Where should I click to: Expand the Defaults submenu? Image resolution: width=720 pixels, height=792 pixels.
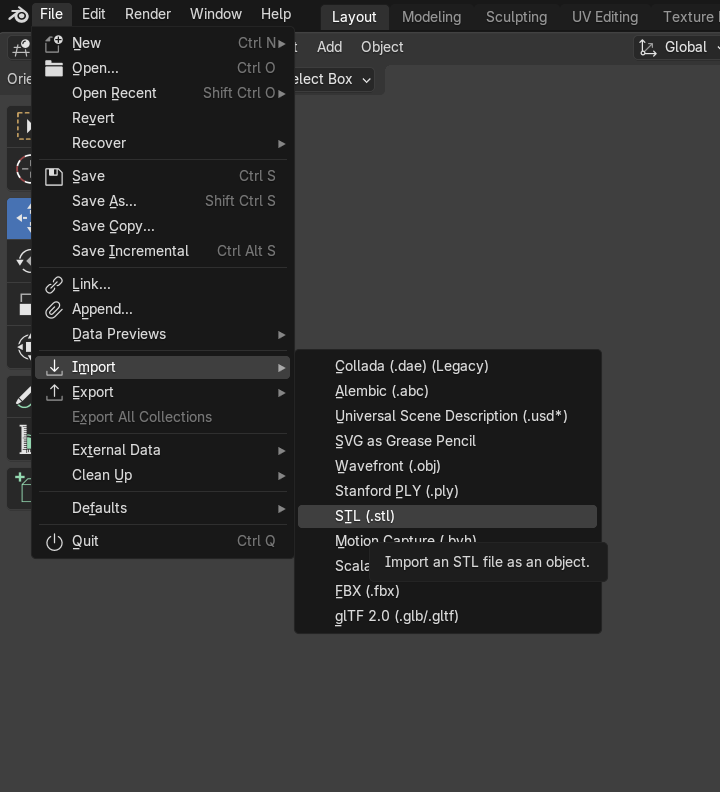tap(163, 508)
